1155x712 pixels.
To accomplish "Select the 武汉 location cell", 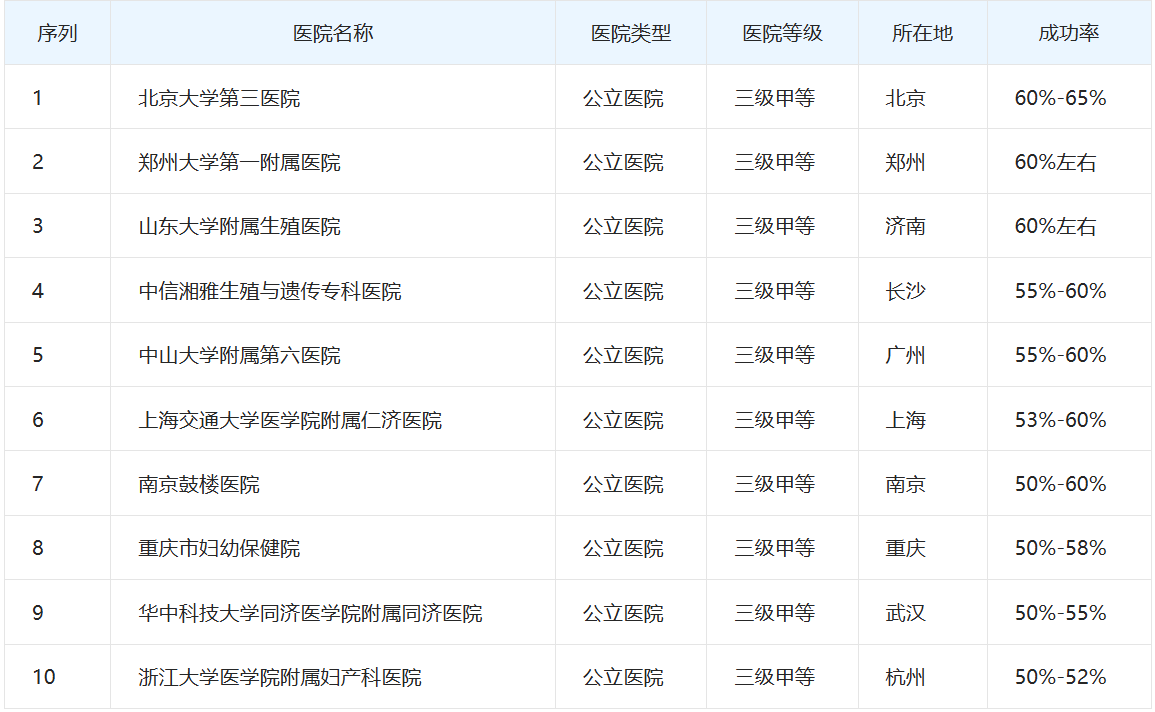I will [x=905, y=613].
